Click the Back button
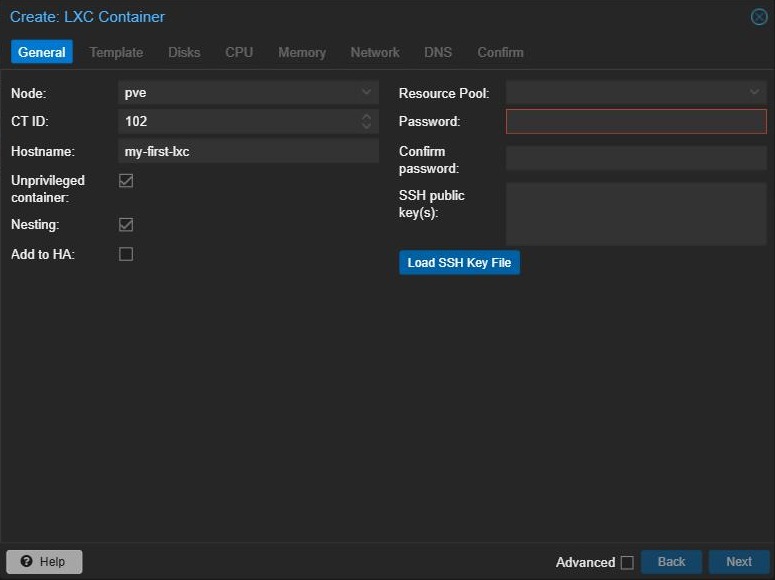The height and width of the screenshot is (580, 775). click(x=671, y=562)
